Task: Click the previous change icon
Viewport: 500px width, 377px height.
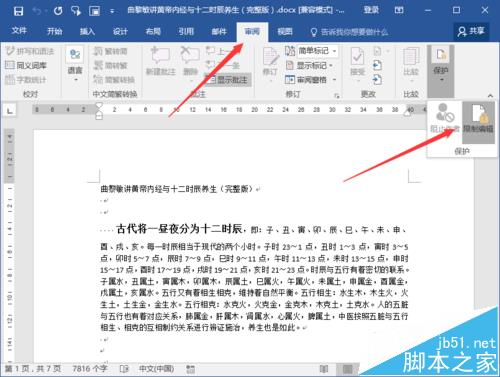Action: pos(377,65)
